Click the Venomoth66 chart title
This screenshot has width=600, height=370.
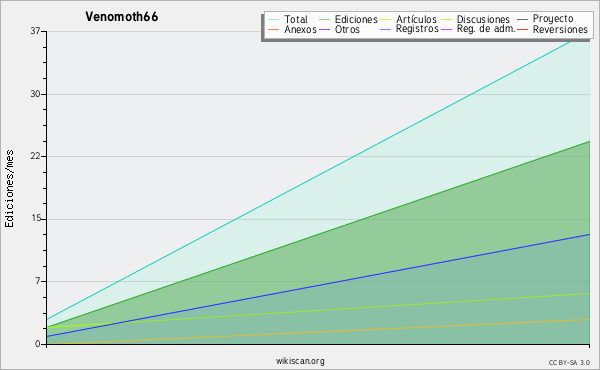point(122,17)
